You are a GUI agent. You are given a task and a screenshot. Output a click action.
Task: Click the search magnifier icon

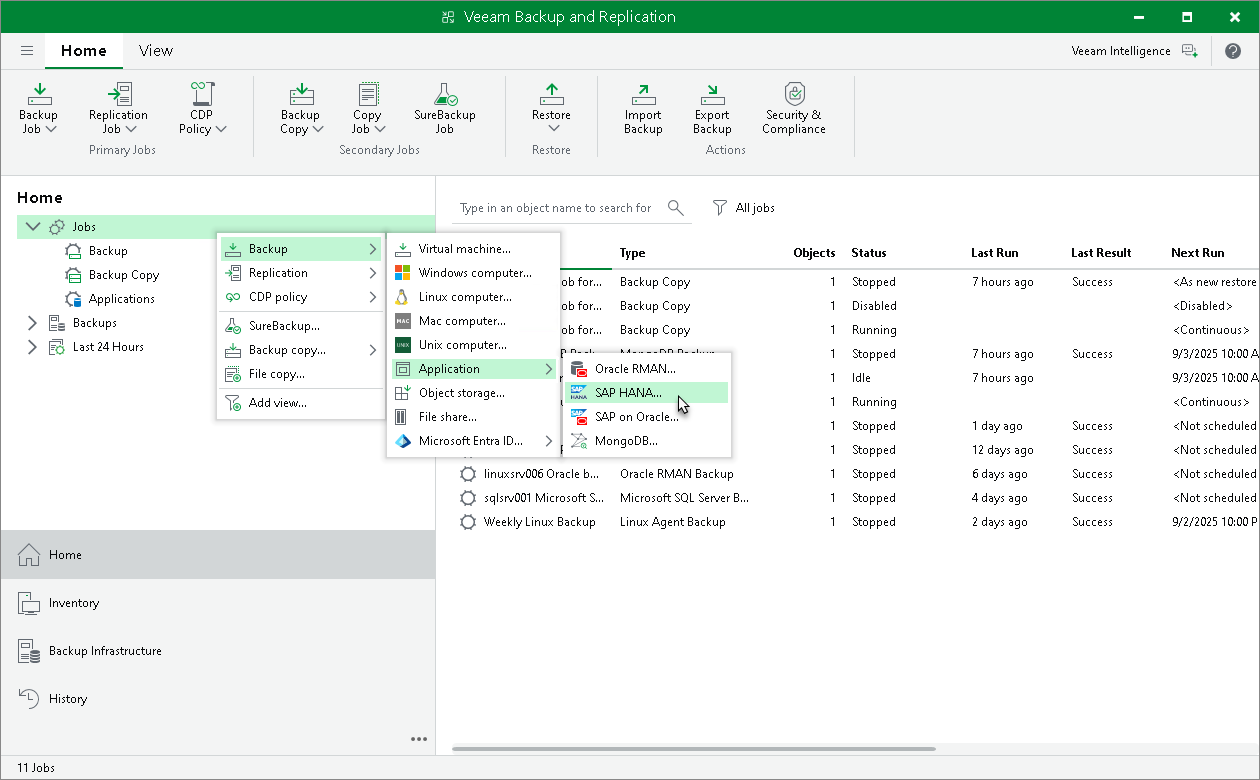click(677, 208)
